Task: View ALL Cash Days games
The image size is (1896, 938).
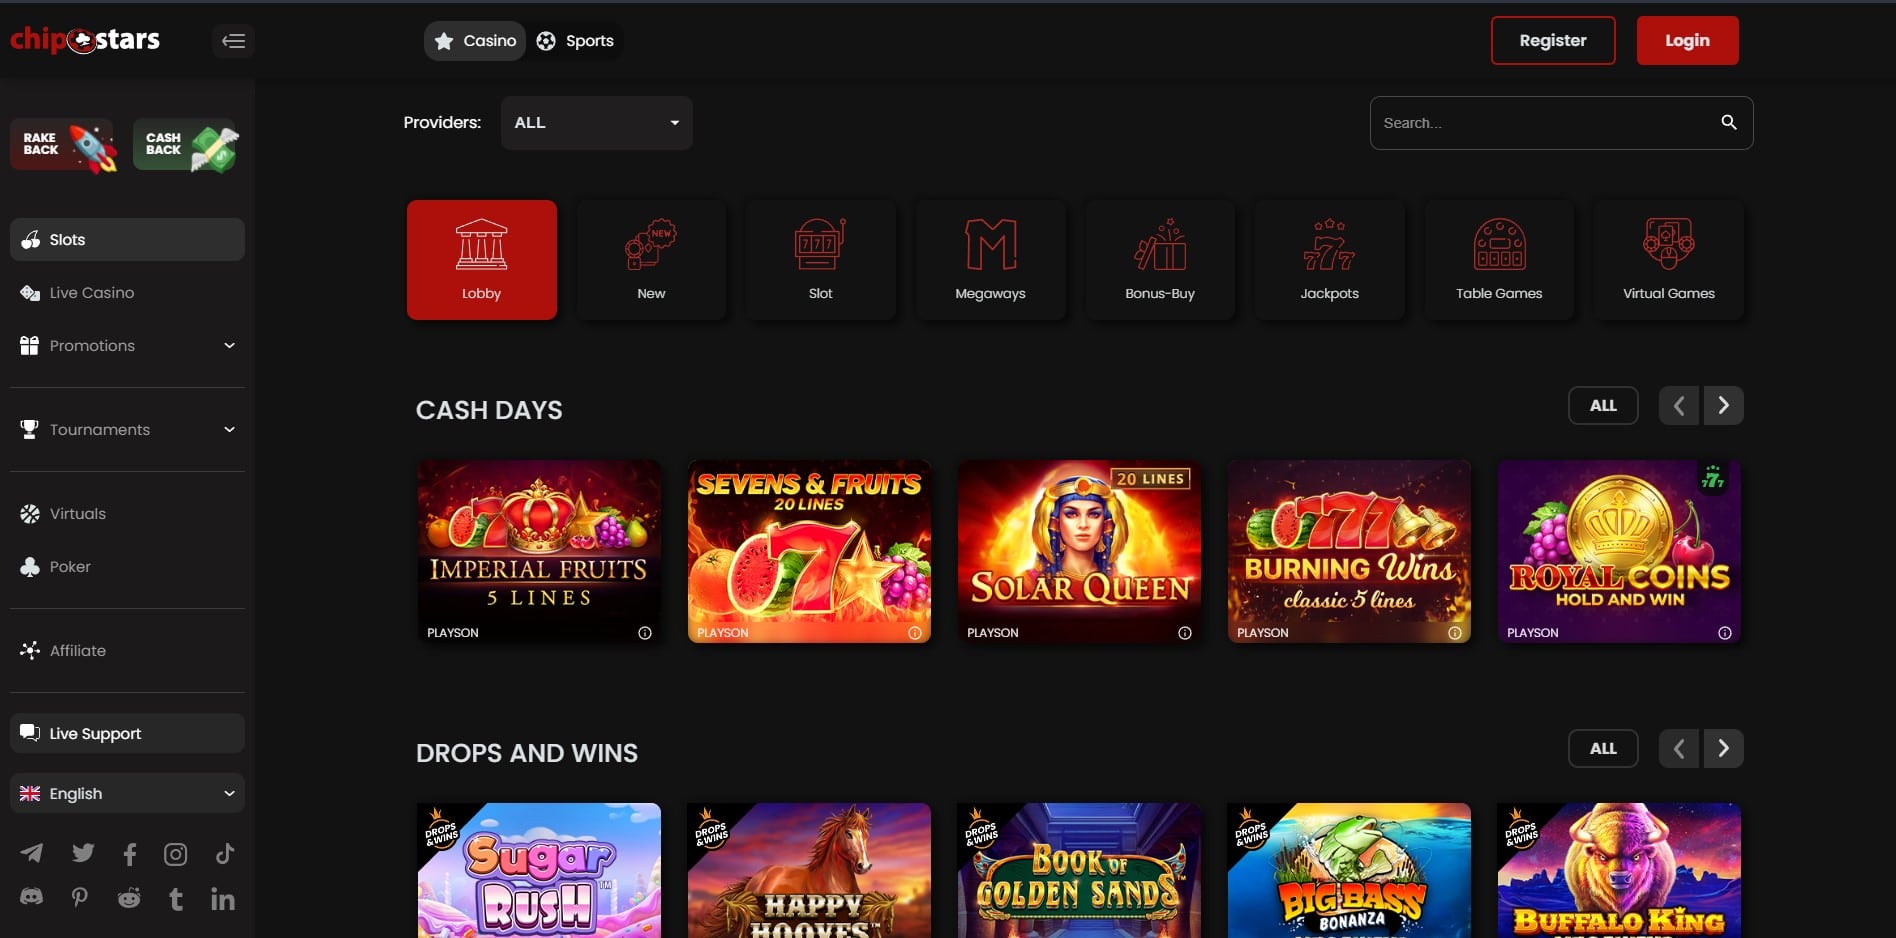Action: click(1602, 406)
